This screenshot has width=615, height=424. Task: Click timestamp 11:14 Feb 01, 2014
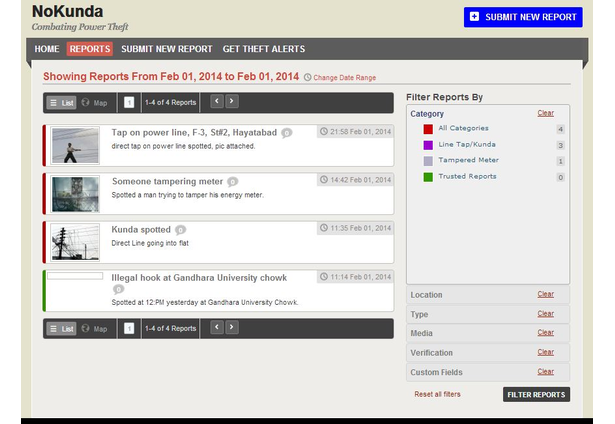point(355,277)
